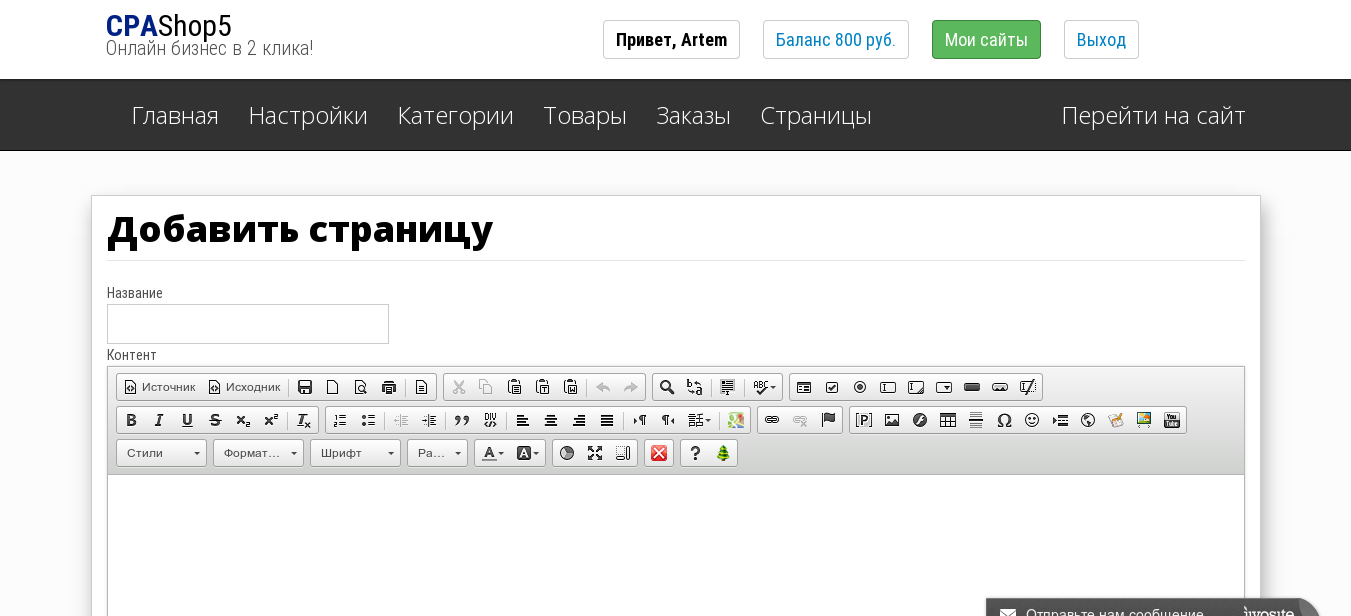Insert a Google map
Screen dimensions: 1351x616
[736, 420]
